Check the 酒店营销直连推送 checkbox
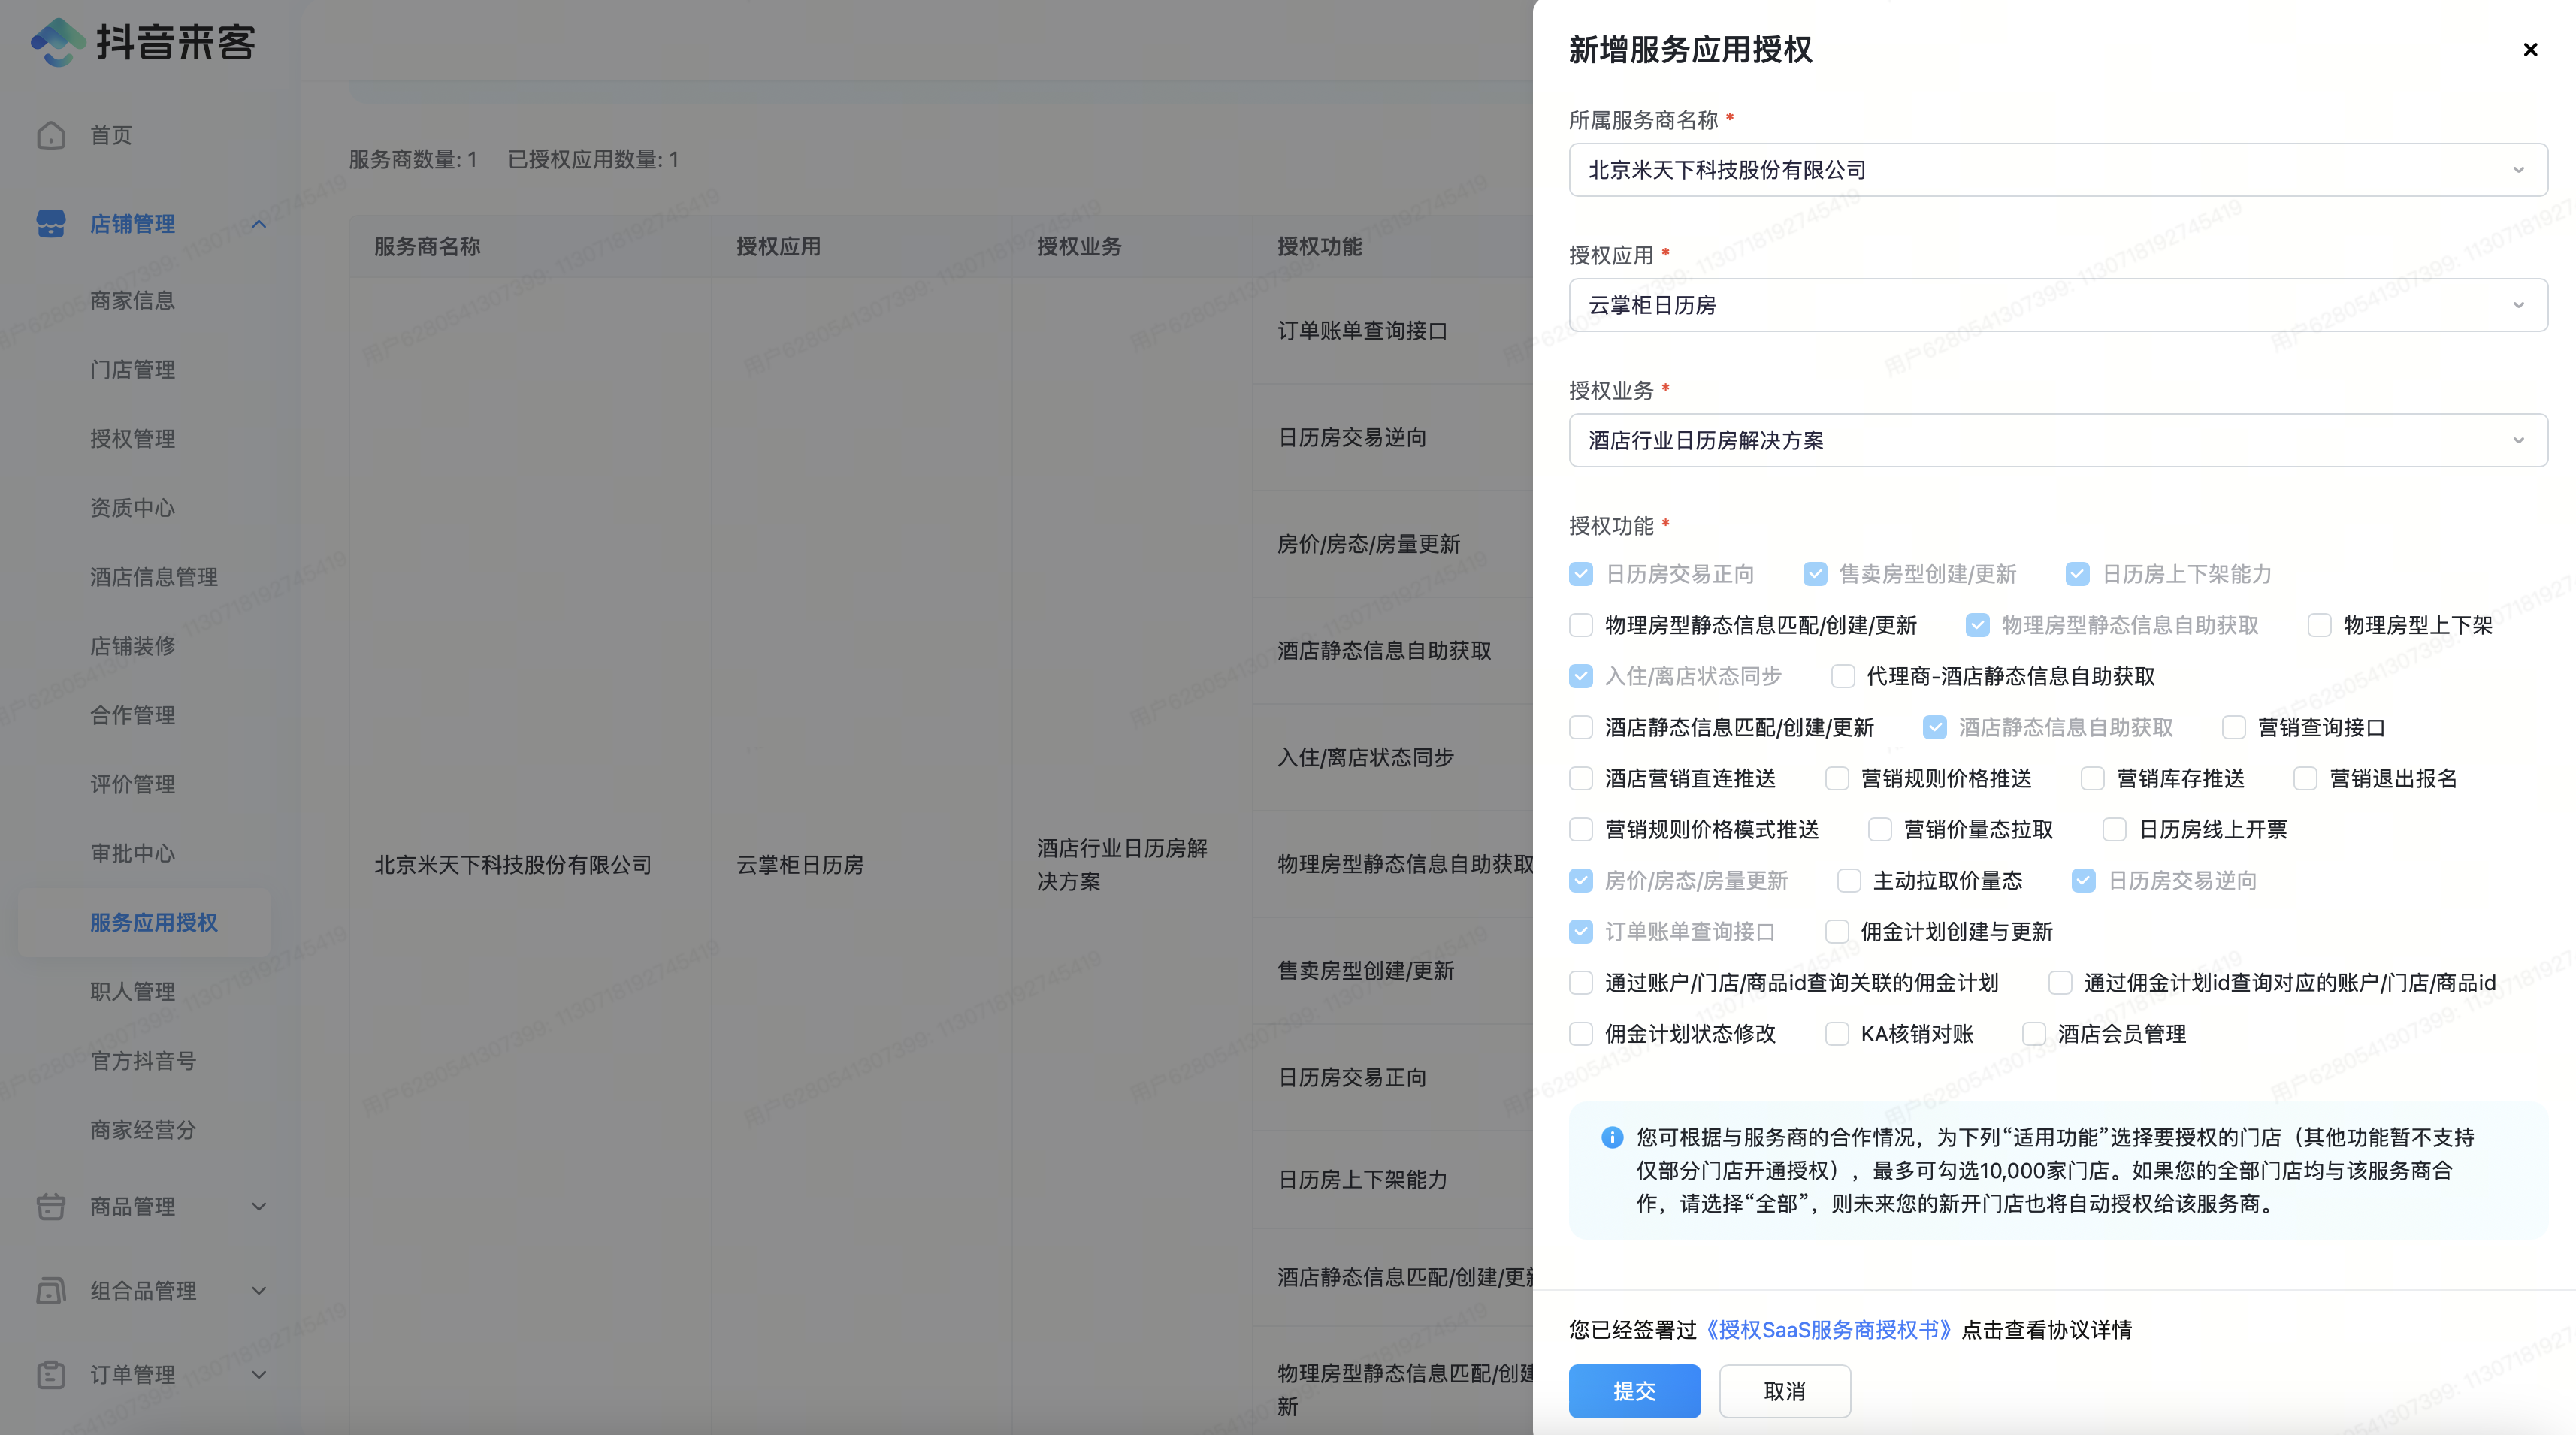This screenshot has width=2576, height=1435. point(1581,778)
